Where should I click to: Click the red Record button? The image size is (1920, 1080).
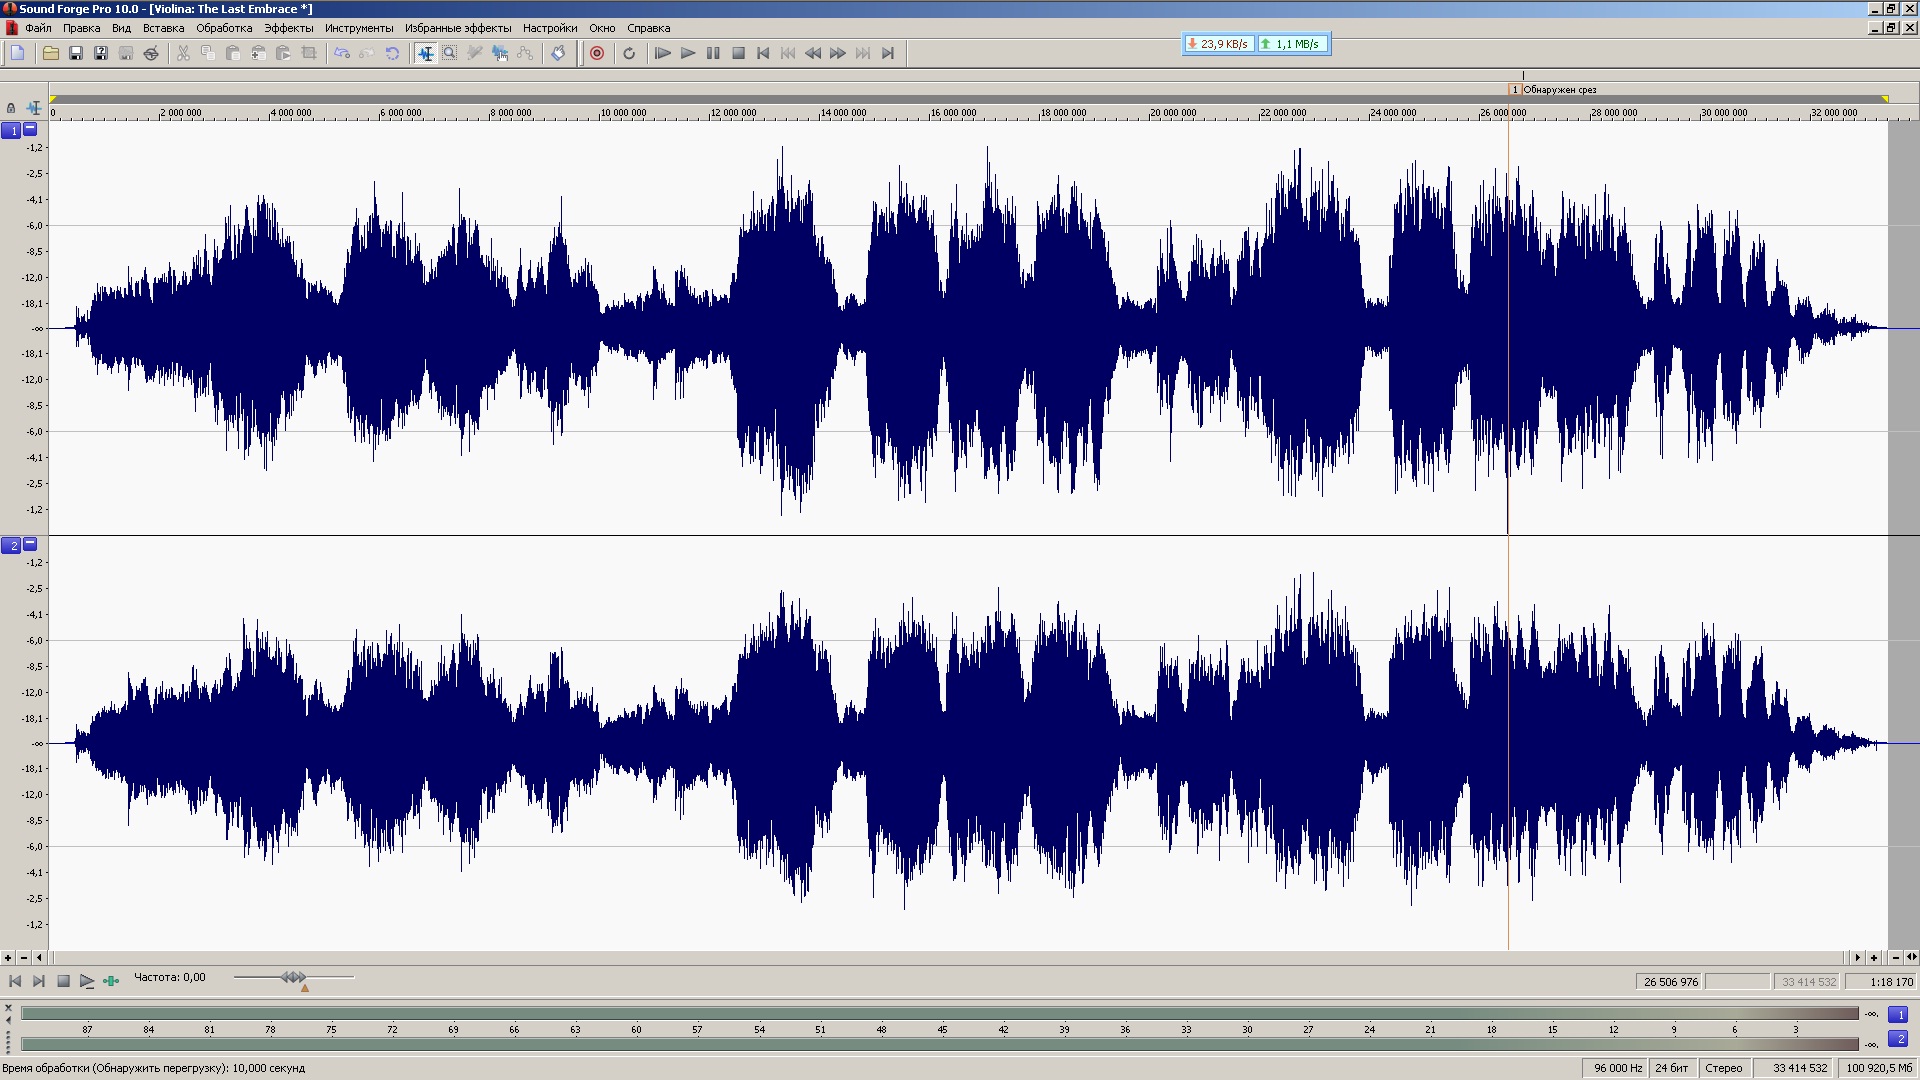(x=597, y=53)
